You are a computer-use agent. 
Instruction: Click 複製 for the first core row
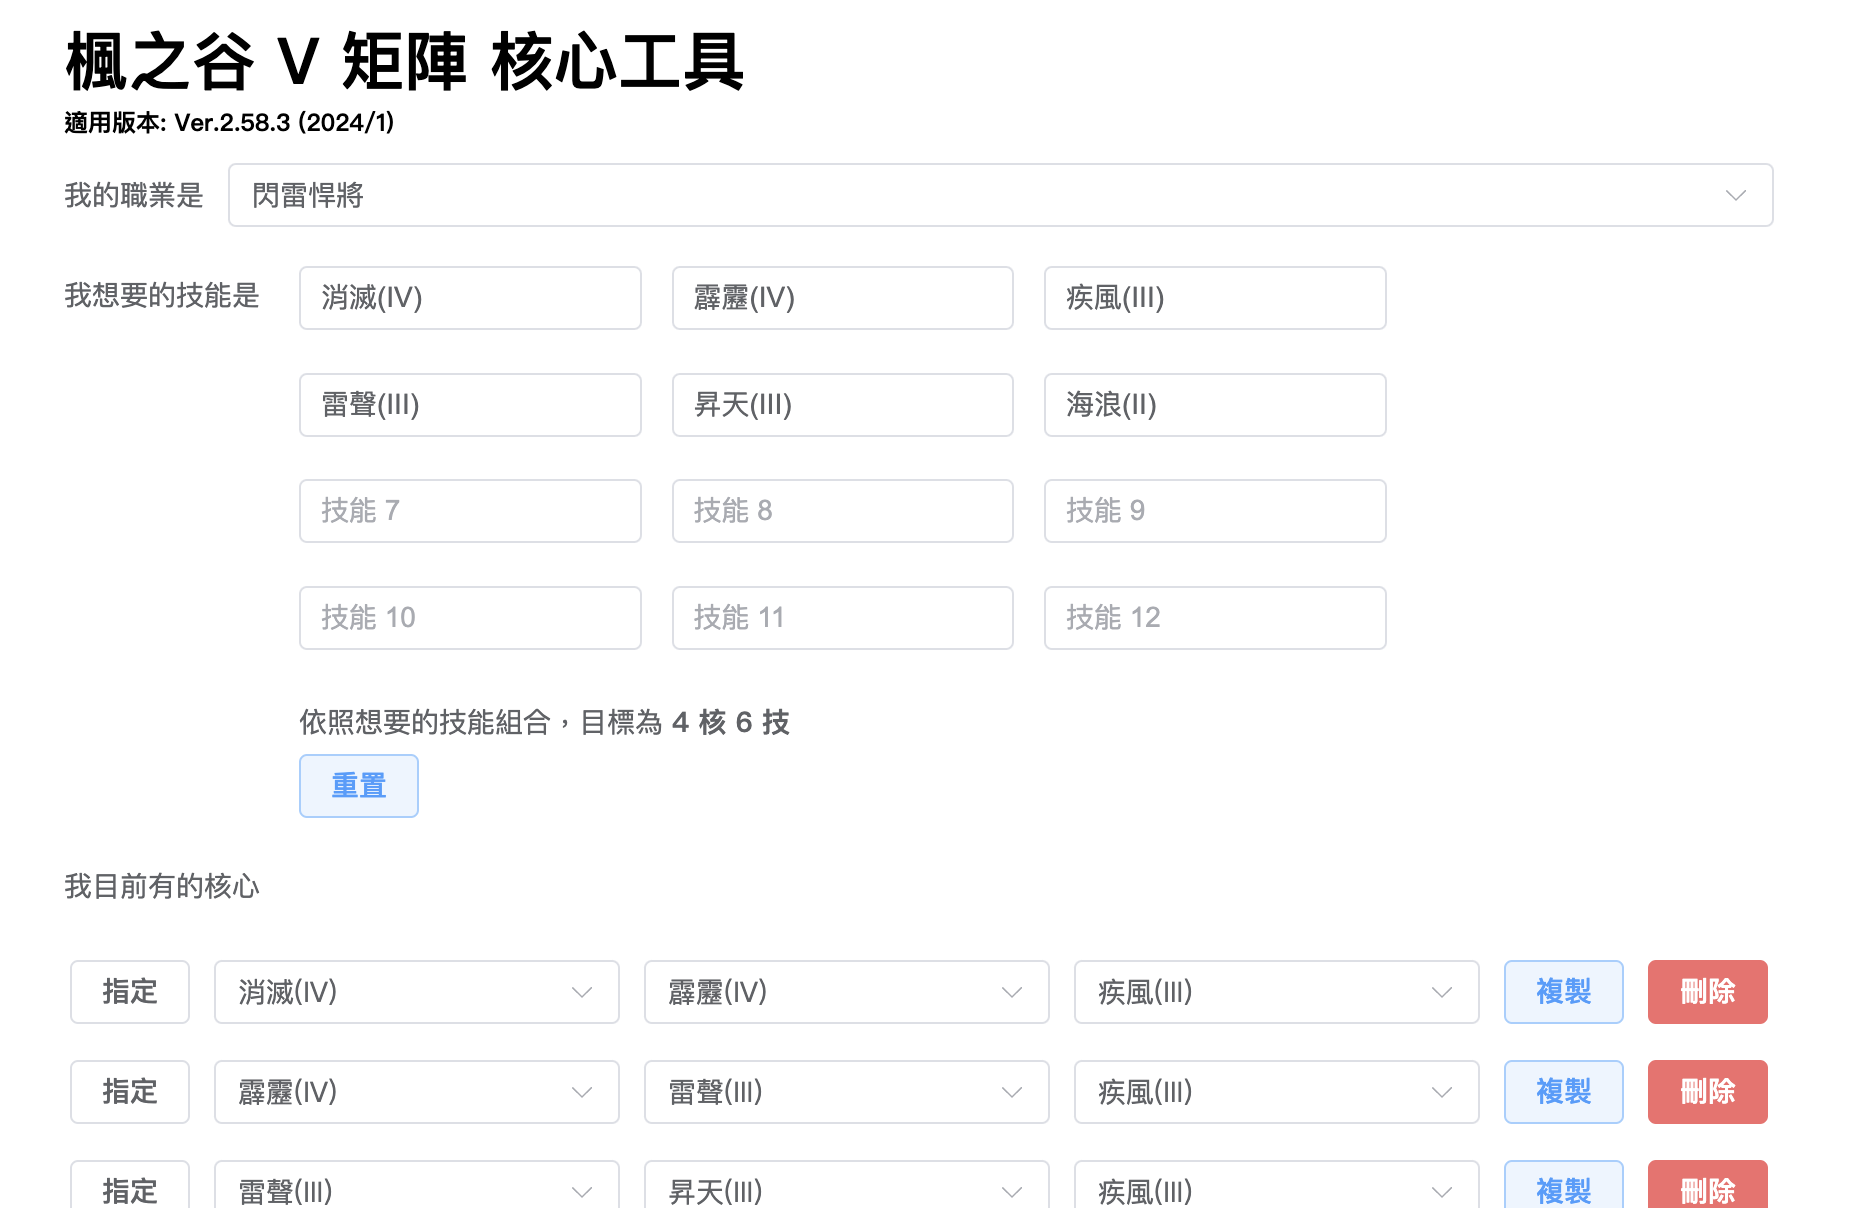coord(1564,992)
